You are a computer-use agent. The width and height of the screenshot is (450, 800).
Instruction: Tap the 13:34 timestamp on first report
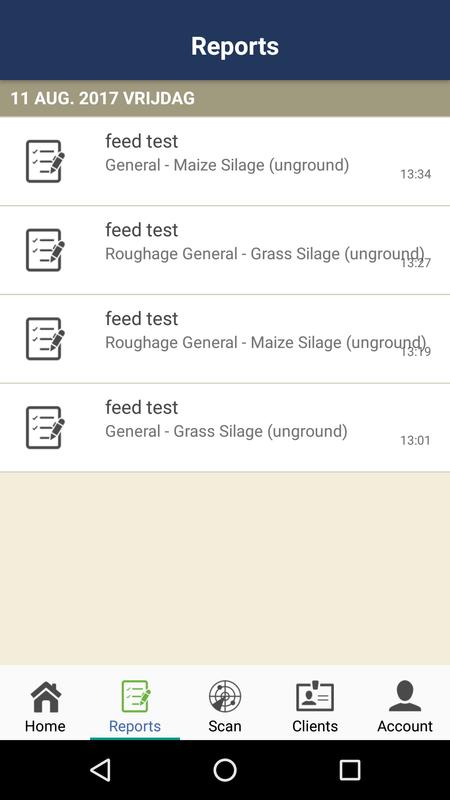[x=415, y=174]
